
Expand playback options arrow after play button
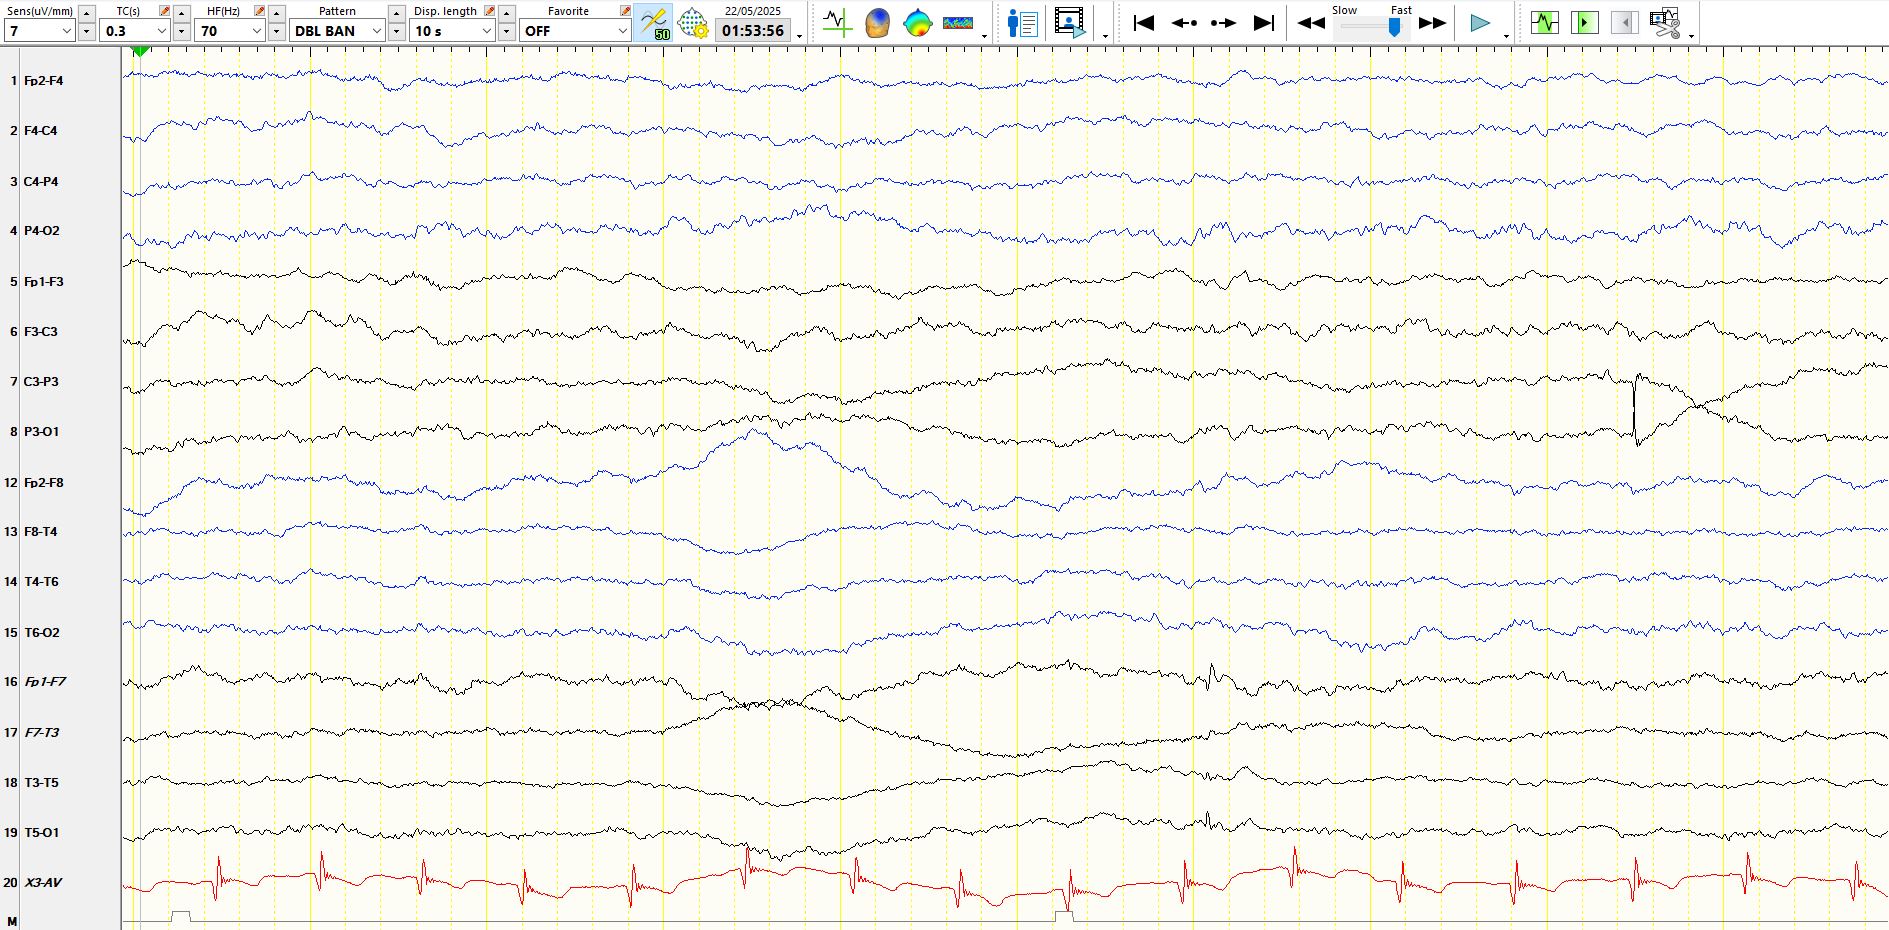(x=1506, y=36)
